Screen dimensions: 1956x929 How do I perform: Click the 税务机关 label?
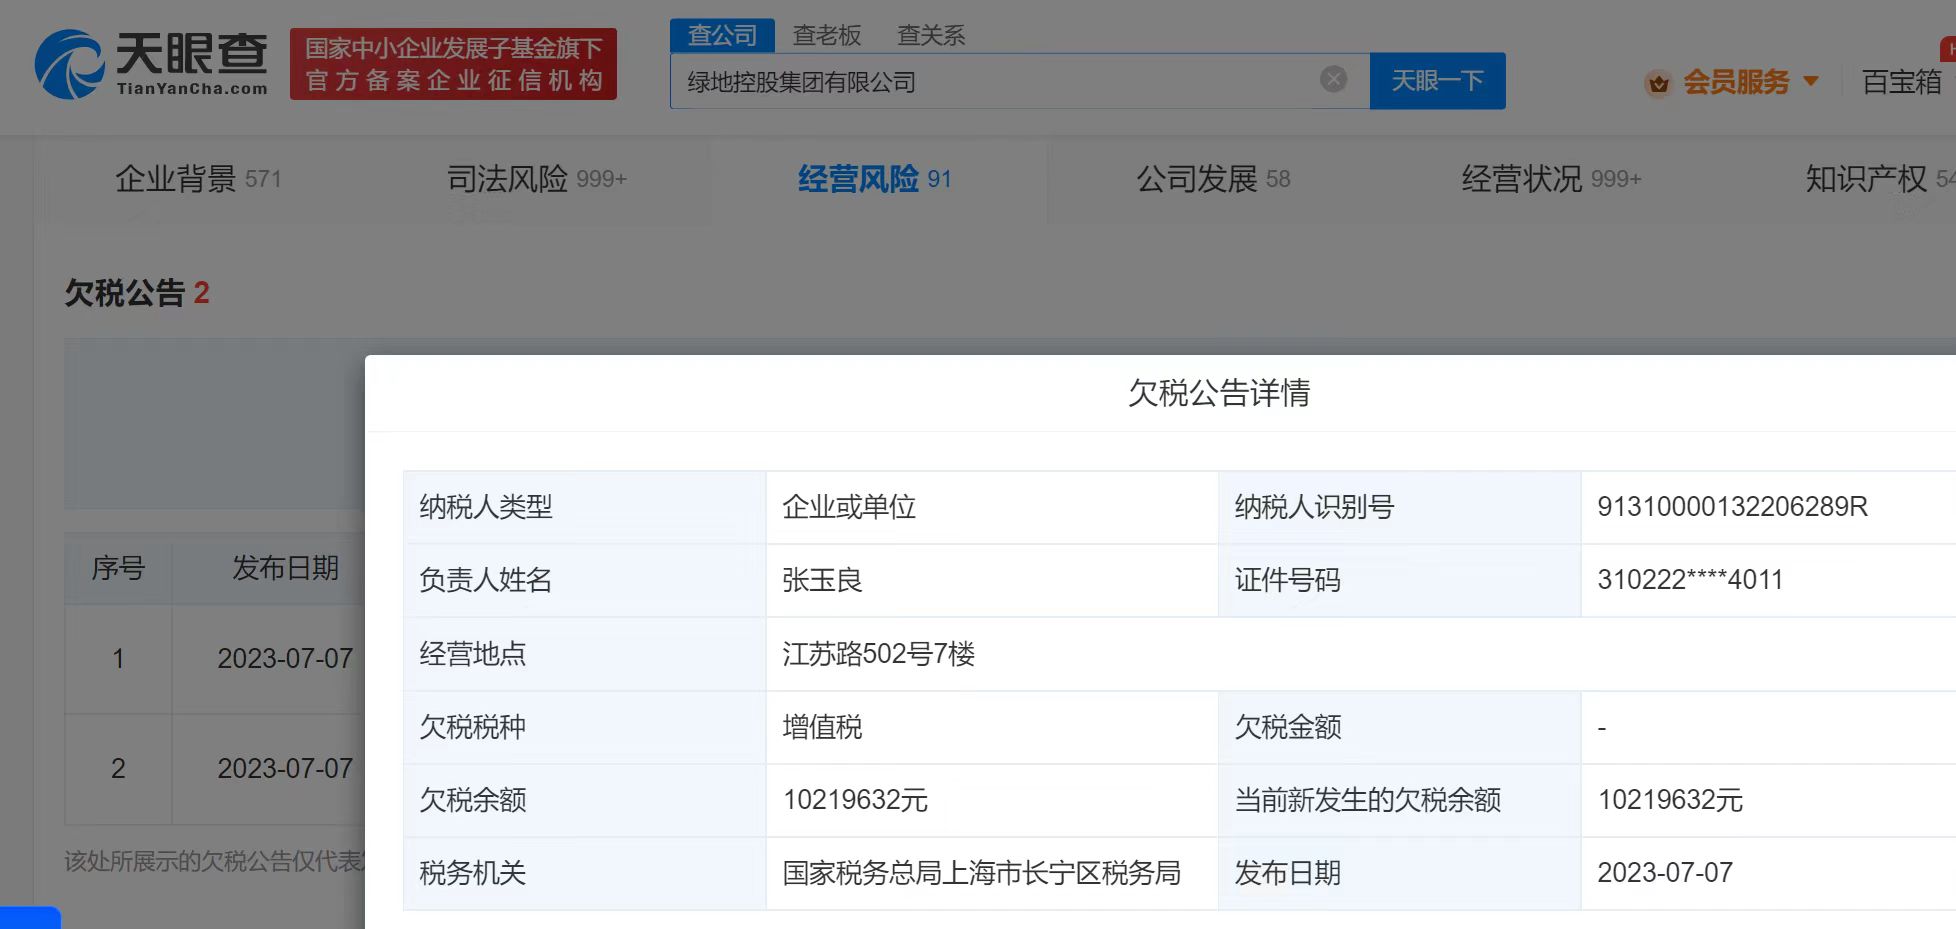pos(472,873)
